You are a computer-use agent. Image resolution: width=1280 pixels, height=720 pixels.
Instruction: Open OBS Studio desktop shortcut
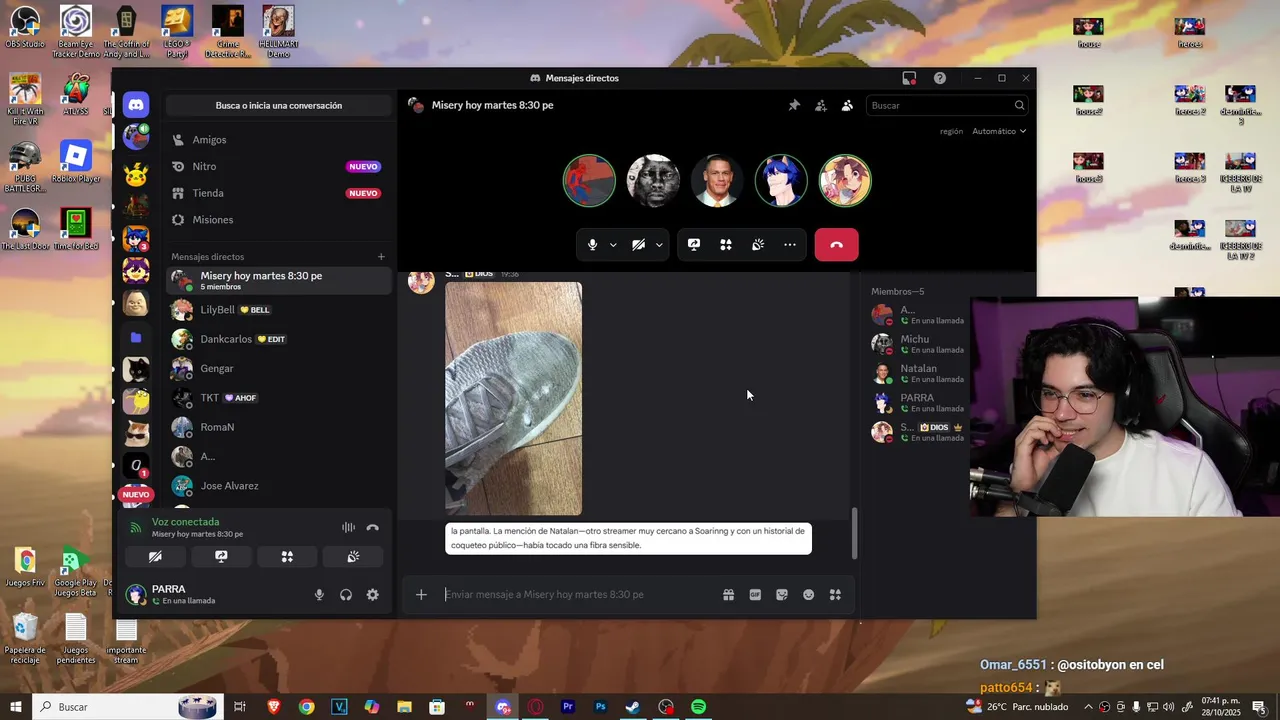point(24,28)
